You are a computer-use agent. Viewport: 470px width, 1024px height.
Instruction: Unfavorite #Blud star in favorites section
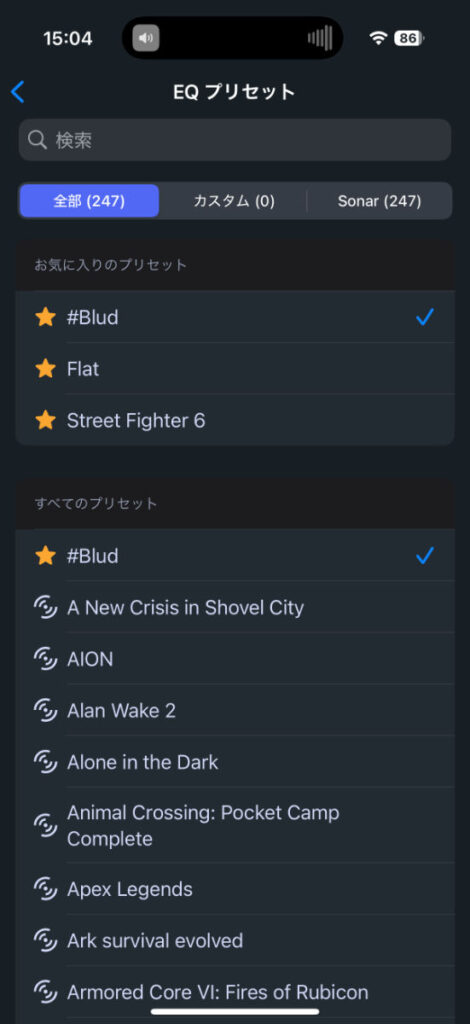point(45,317)
